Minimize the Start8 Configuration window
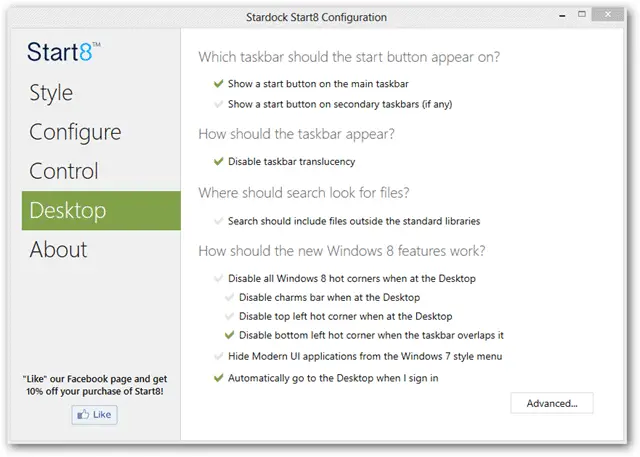Screen dimensions: 640x457 point(562,16)
